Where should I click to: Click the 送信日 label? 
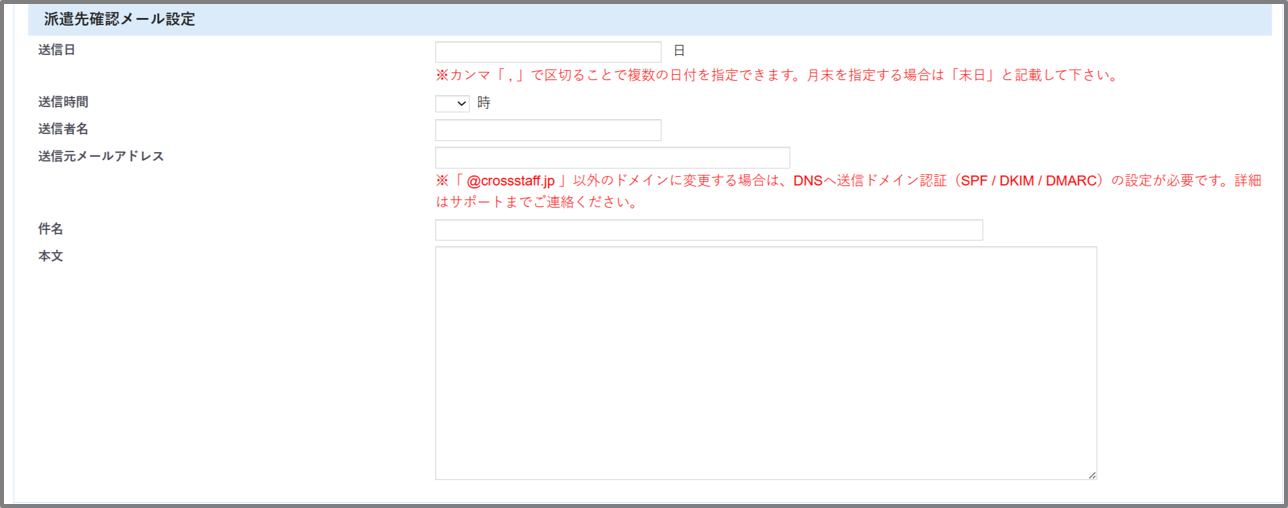[x=57, y=49]
